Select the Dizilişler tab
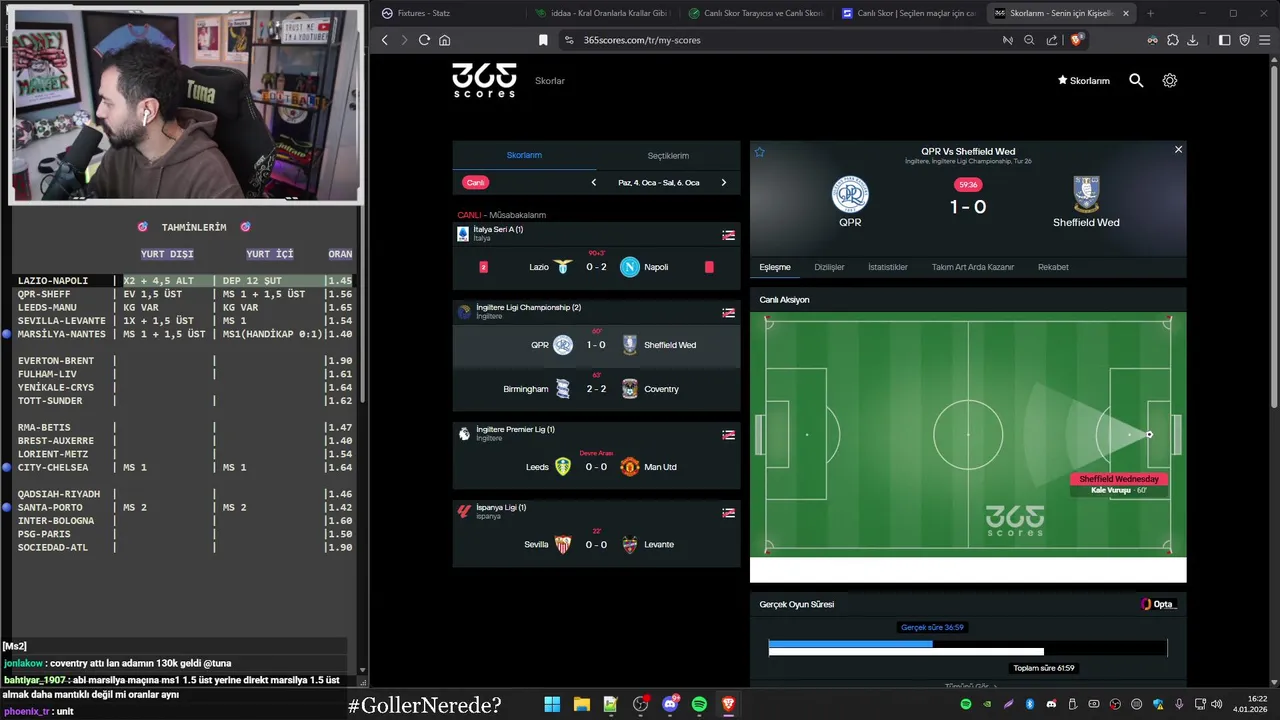The height and width of the screenshot is (720, 1280). pos(829,267)
